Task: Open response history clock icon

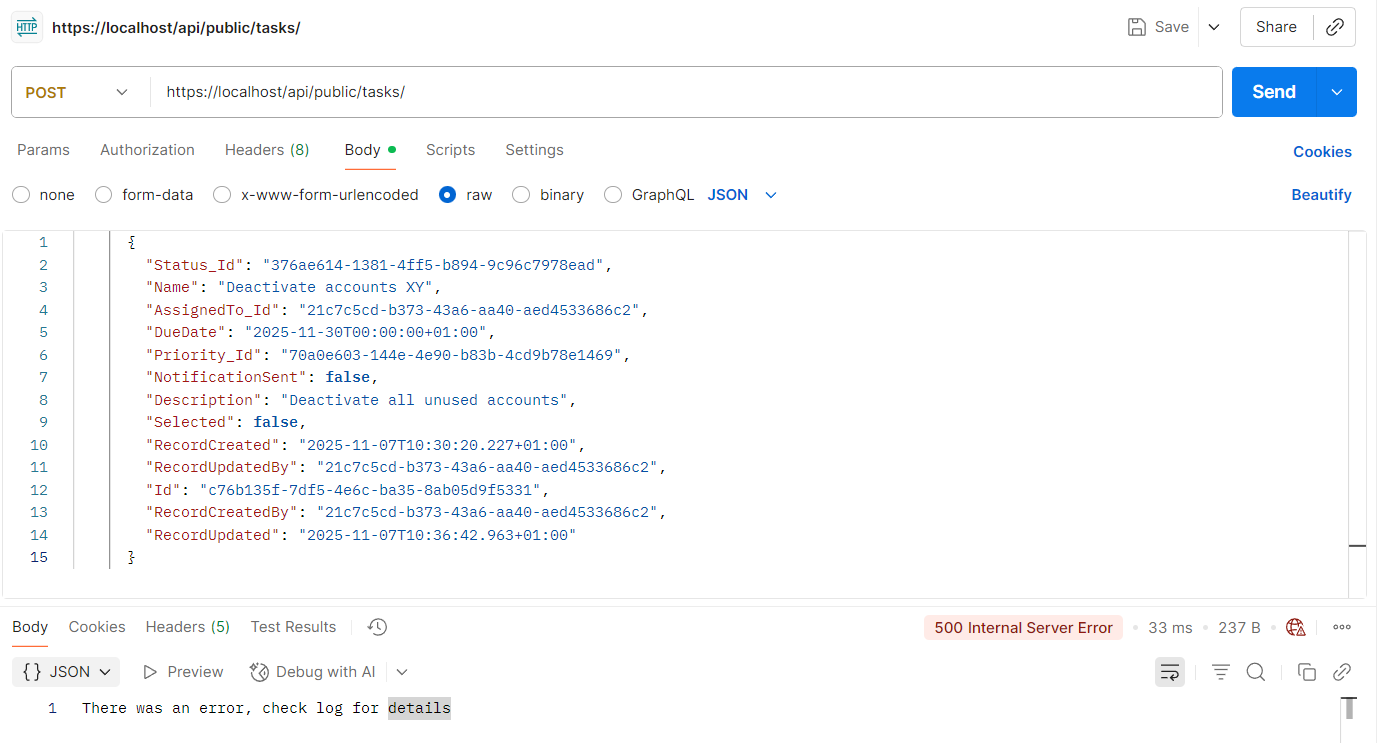Action: [377, 627]
